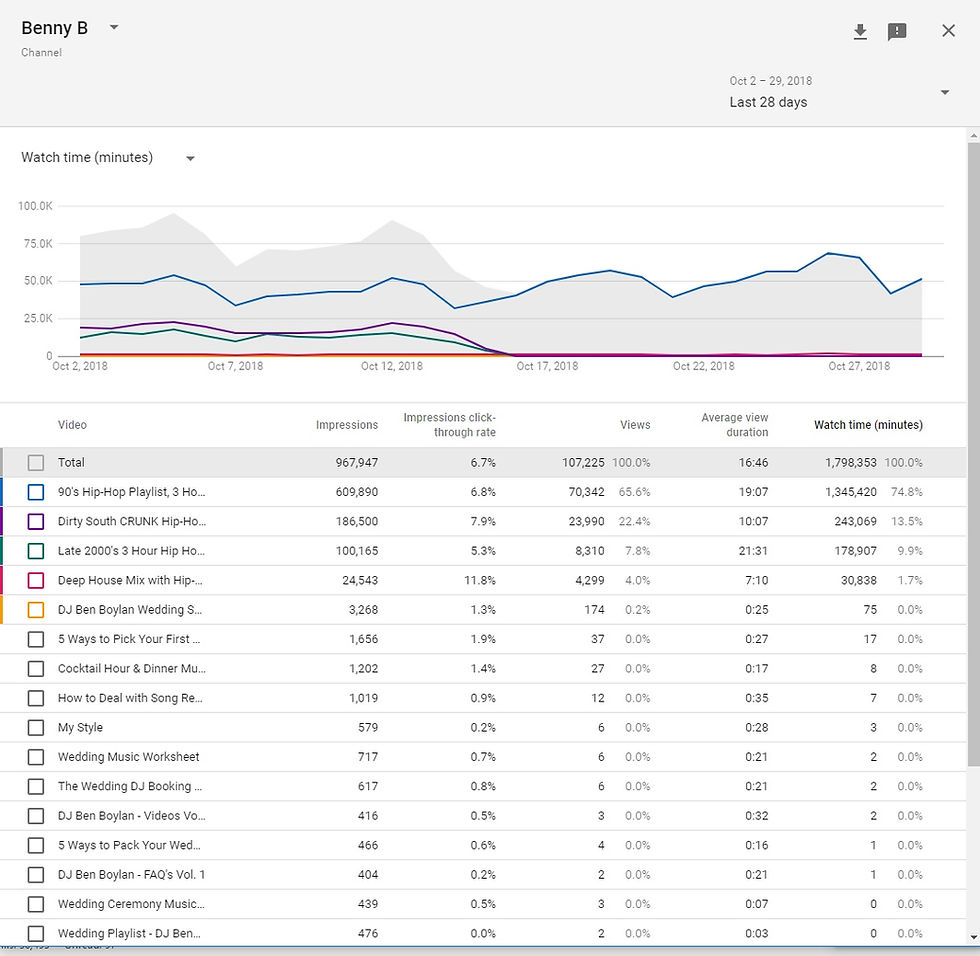This screenshot has height=956, width=980.
Task: Sort by Watch time (minutes) column header
Action: 868,425
